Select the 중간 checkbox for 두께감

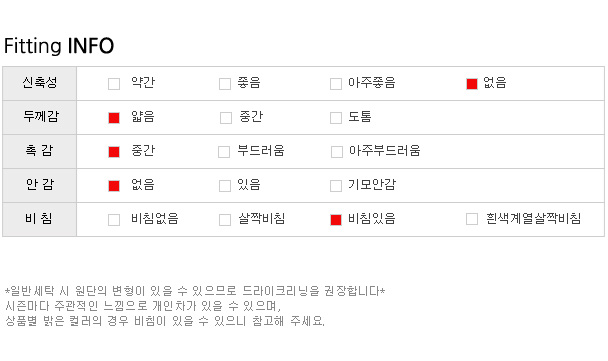point(226,118)
